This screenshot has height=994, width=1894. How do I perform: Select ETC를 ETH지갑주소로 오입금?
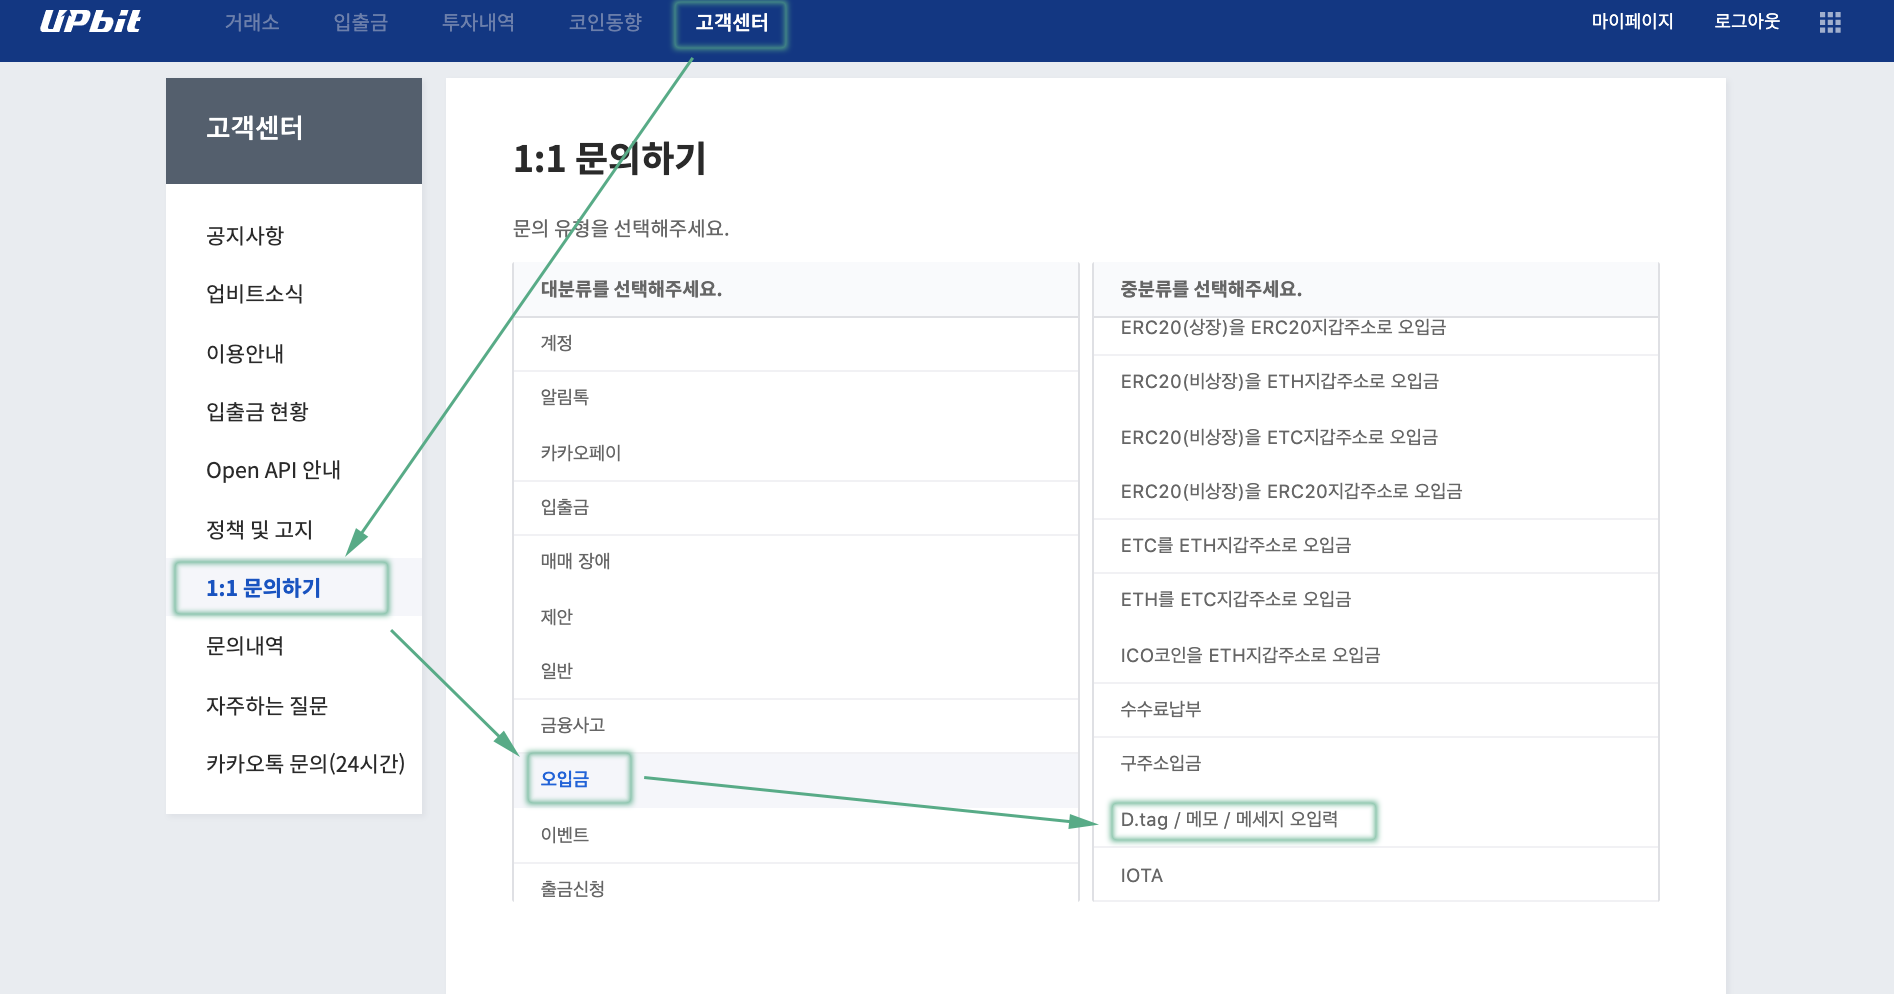point(1376,546)
